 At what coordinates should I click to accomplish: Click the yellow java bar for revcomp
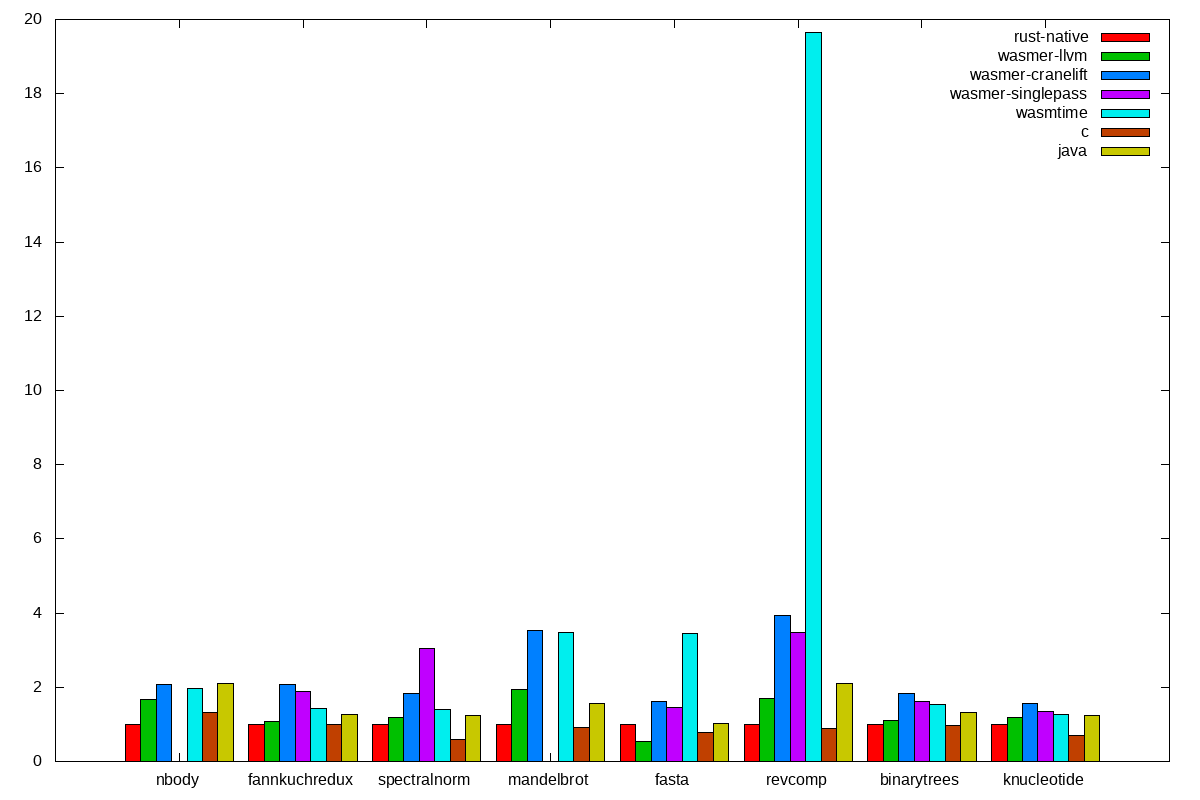click(x=844, y=722)
